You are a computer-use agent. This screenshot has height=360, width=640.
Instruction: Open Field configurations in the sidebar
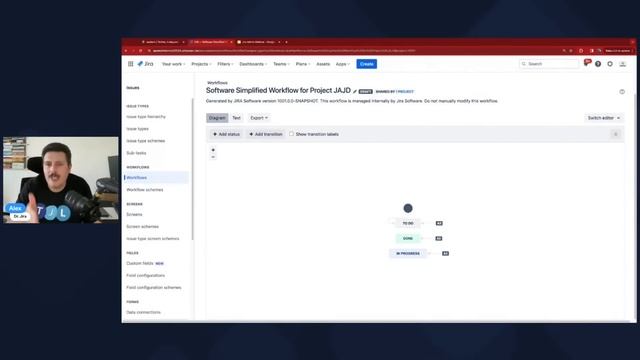tap(146, 276)
